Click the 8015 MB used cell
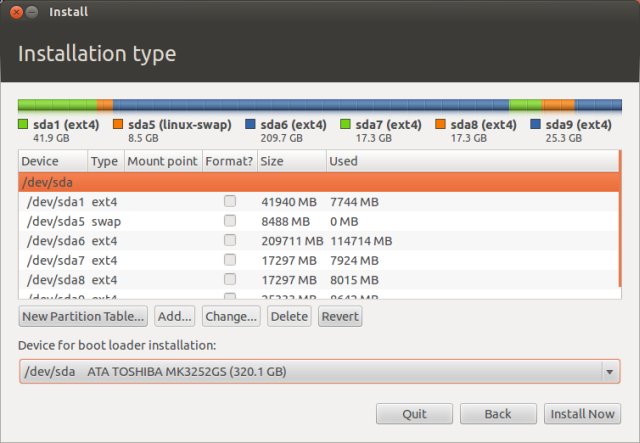The image size is (640, 443). point(354,280)
